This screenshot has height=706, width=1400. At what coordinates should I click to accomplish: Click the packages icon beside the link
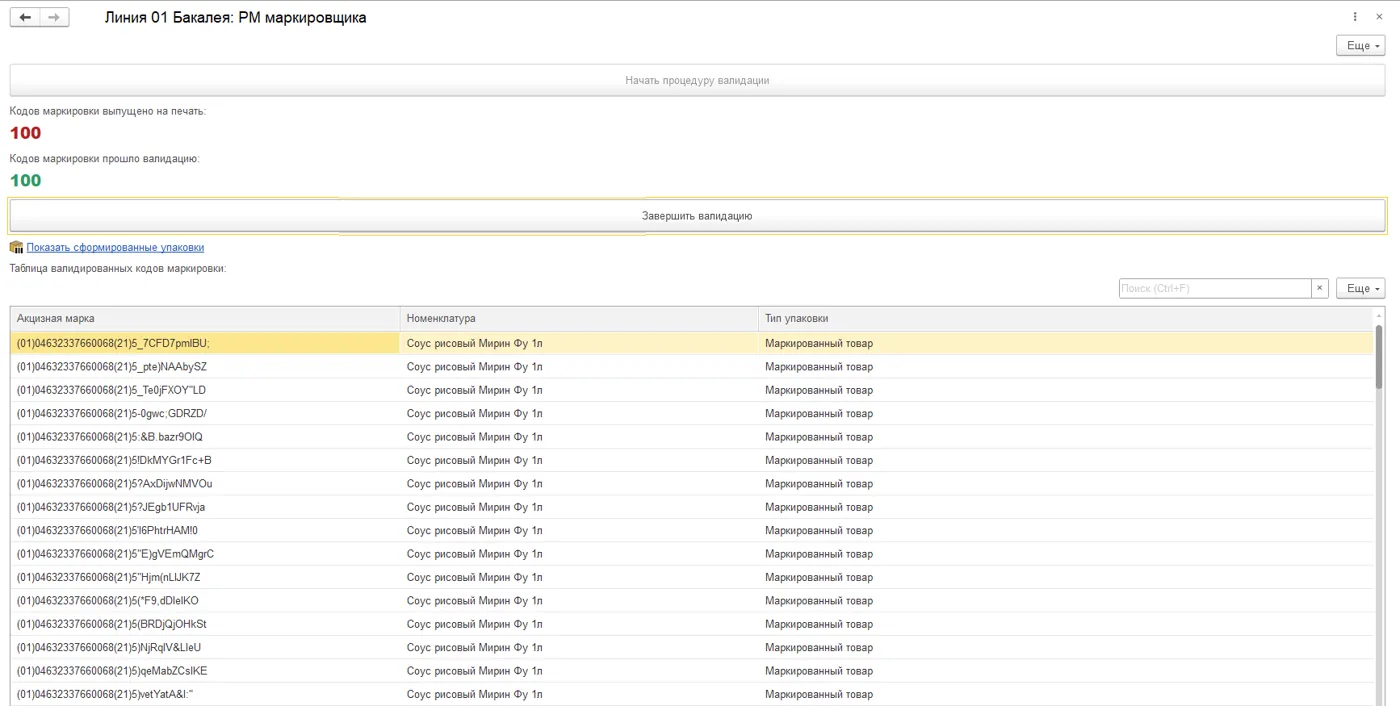tap(16, 247)
